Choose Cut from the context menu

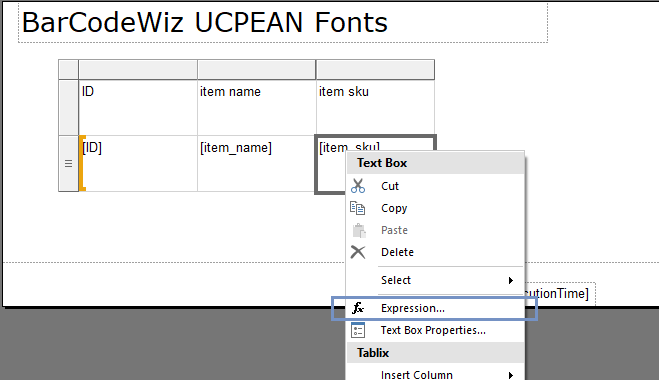(435, 186)
